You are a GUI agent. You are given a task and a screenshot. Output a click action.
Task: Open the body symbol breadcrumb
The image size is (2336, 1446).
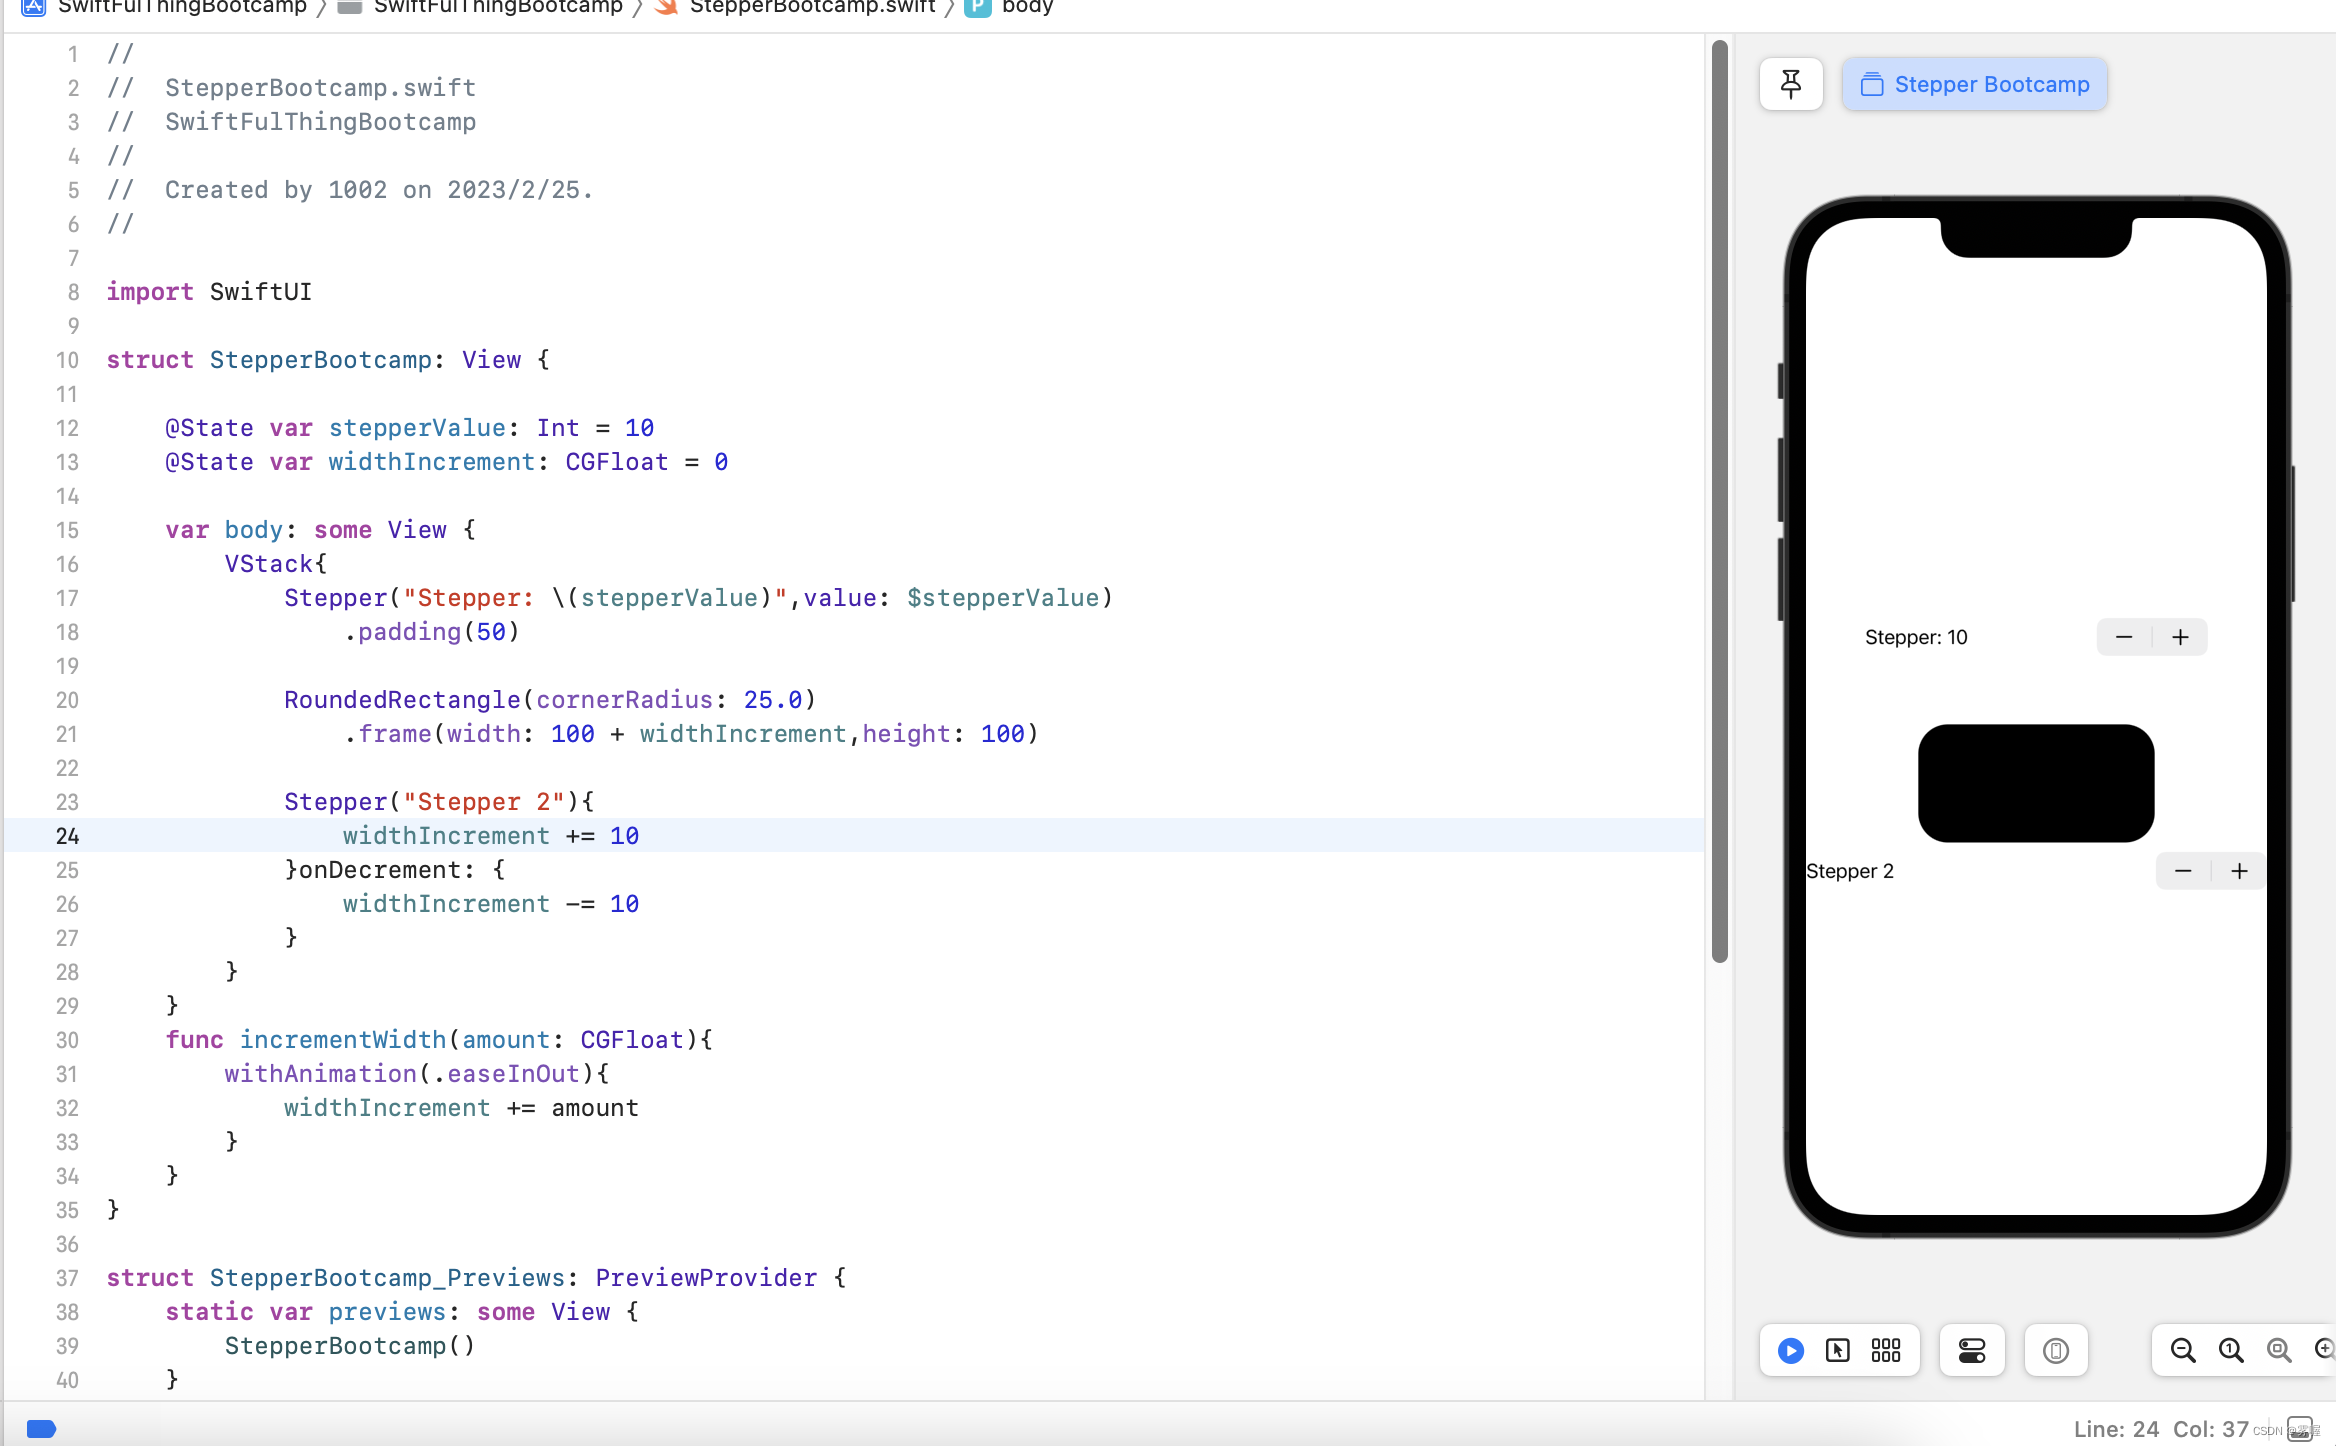[1026, 8]
